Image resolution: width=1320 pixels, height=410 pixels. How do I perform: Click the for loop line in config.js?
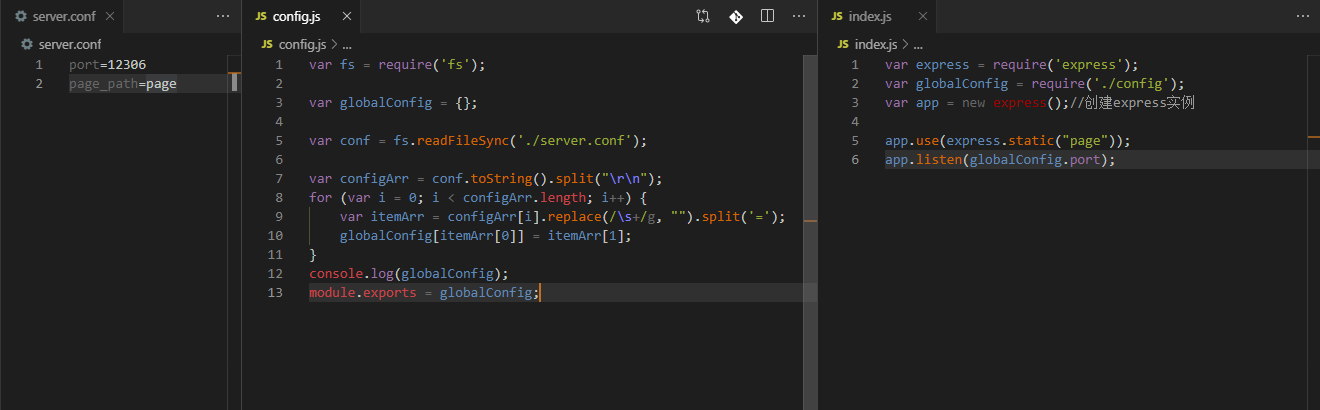coord(478,198)
